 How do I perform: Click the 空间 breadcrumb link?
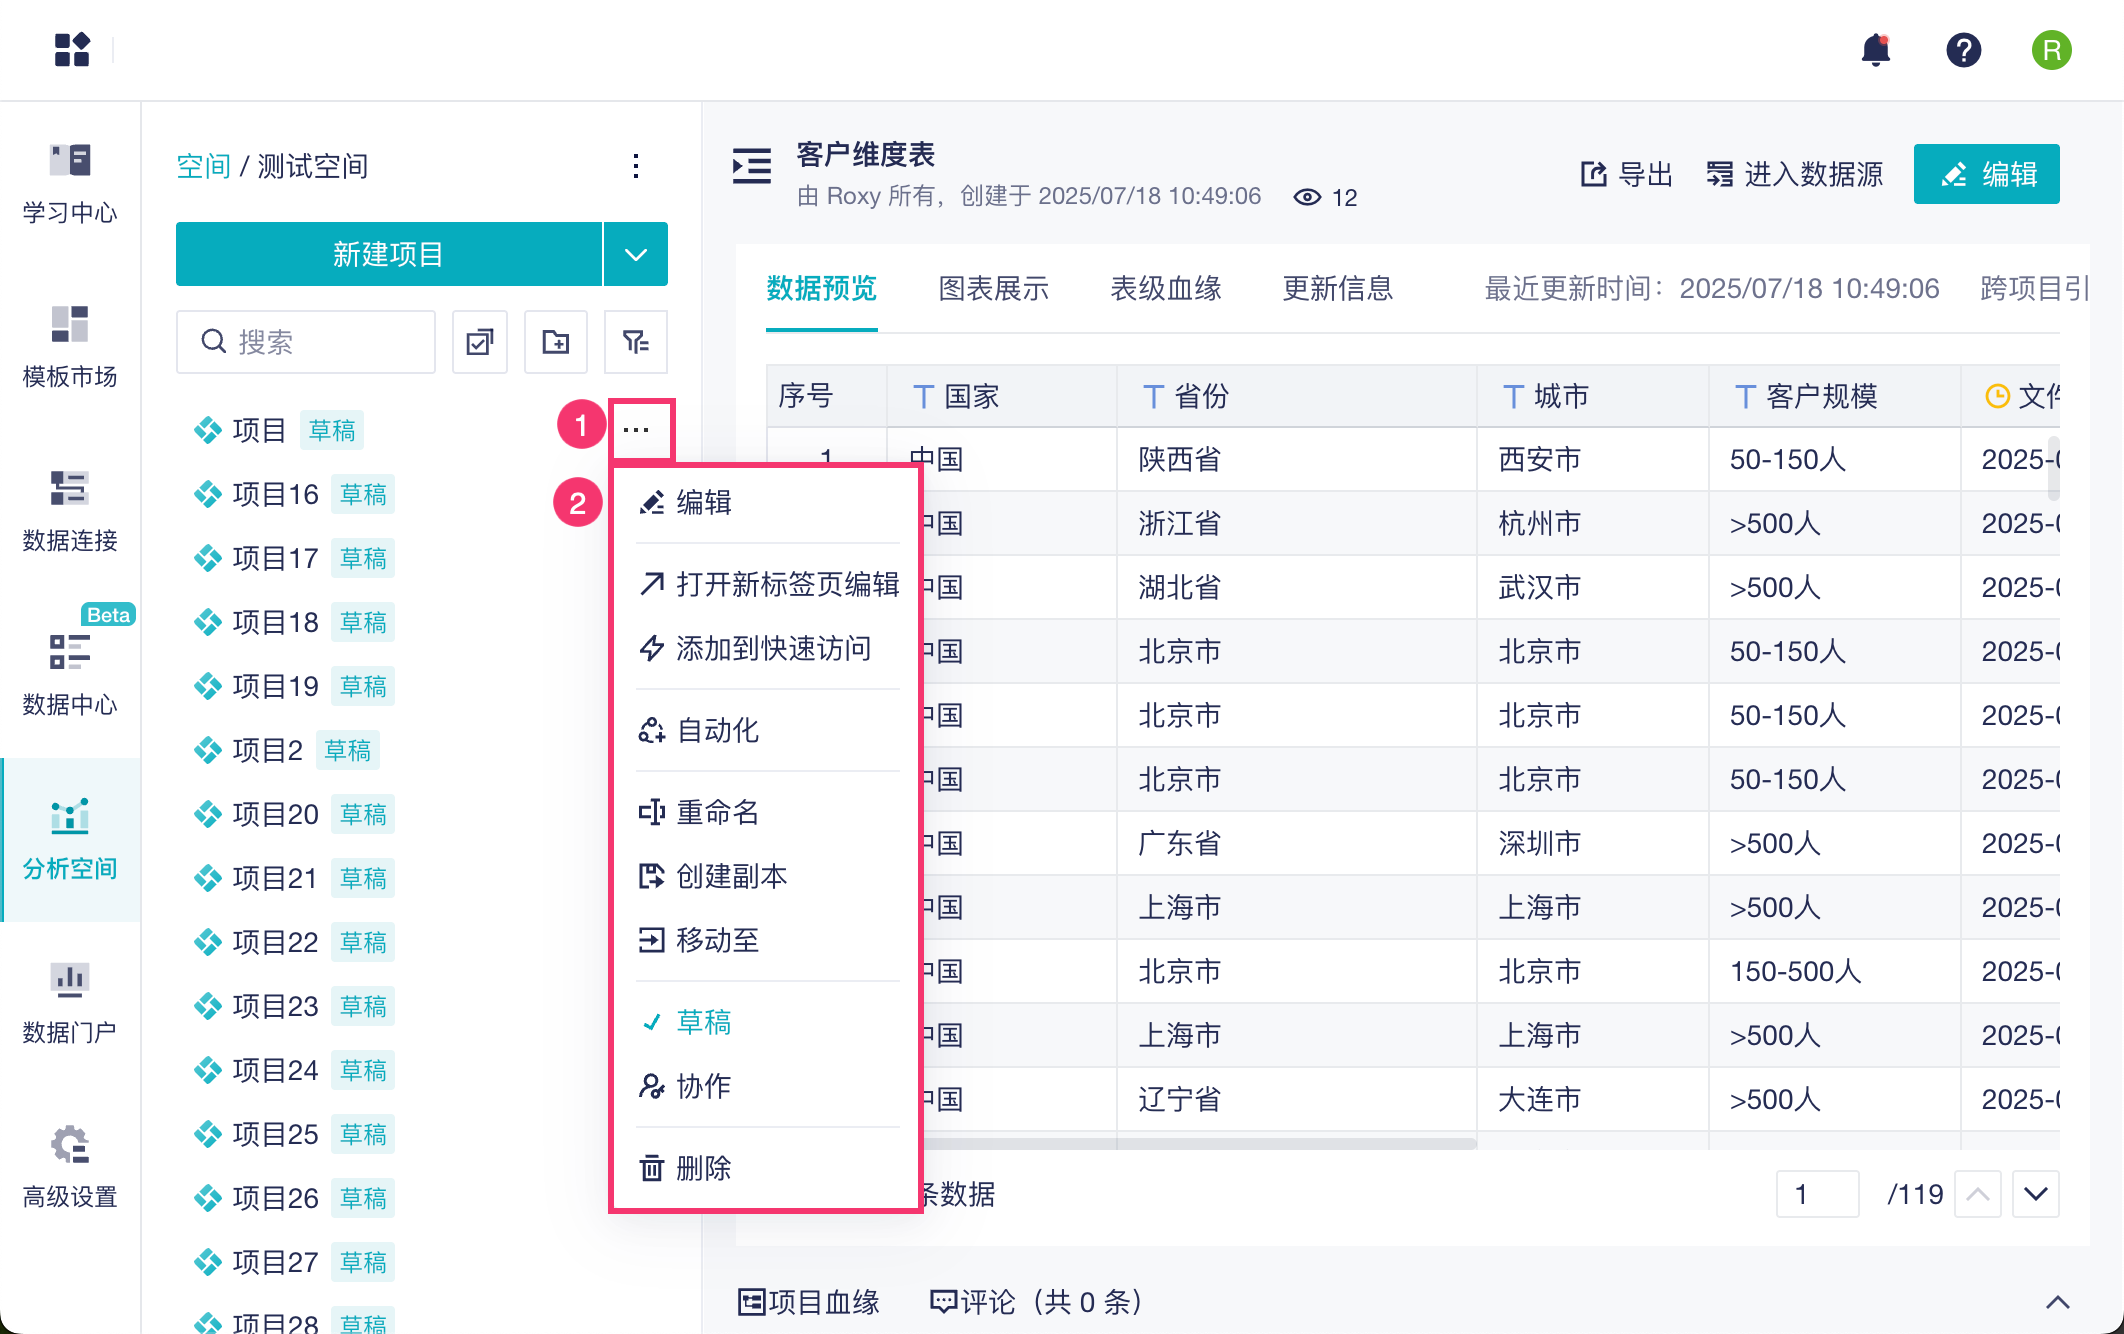[x=203, y=166]
